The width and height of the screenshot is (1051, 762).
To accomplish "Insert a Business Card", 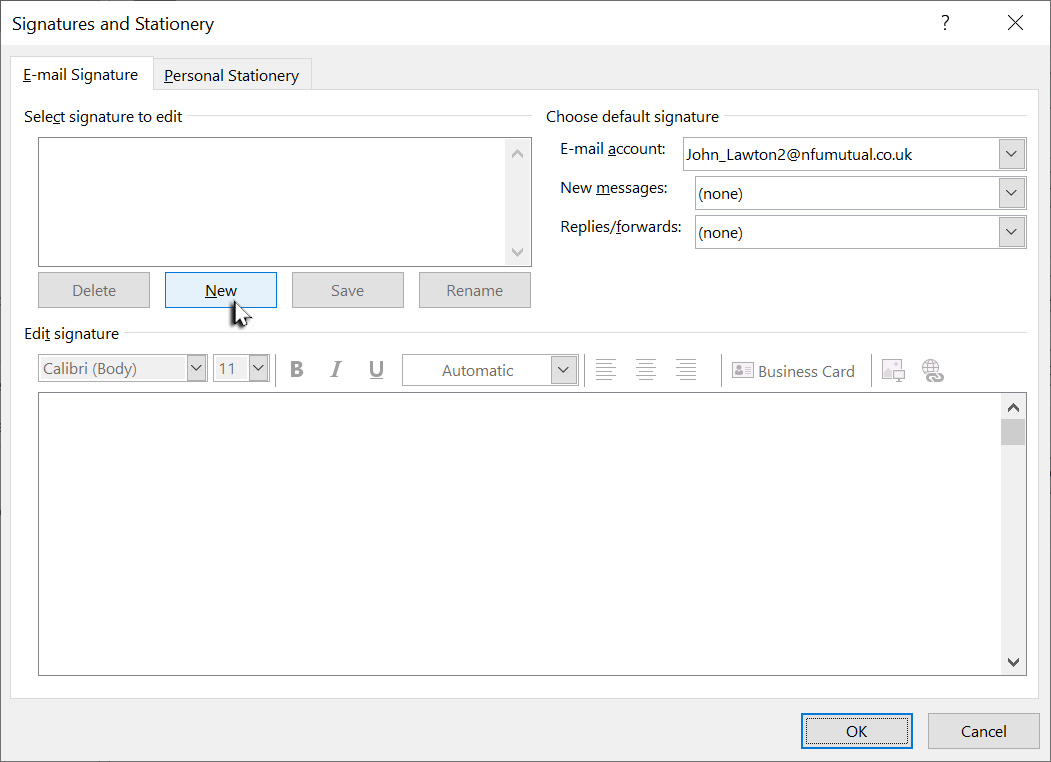I will [794, 370].
